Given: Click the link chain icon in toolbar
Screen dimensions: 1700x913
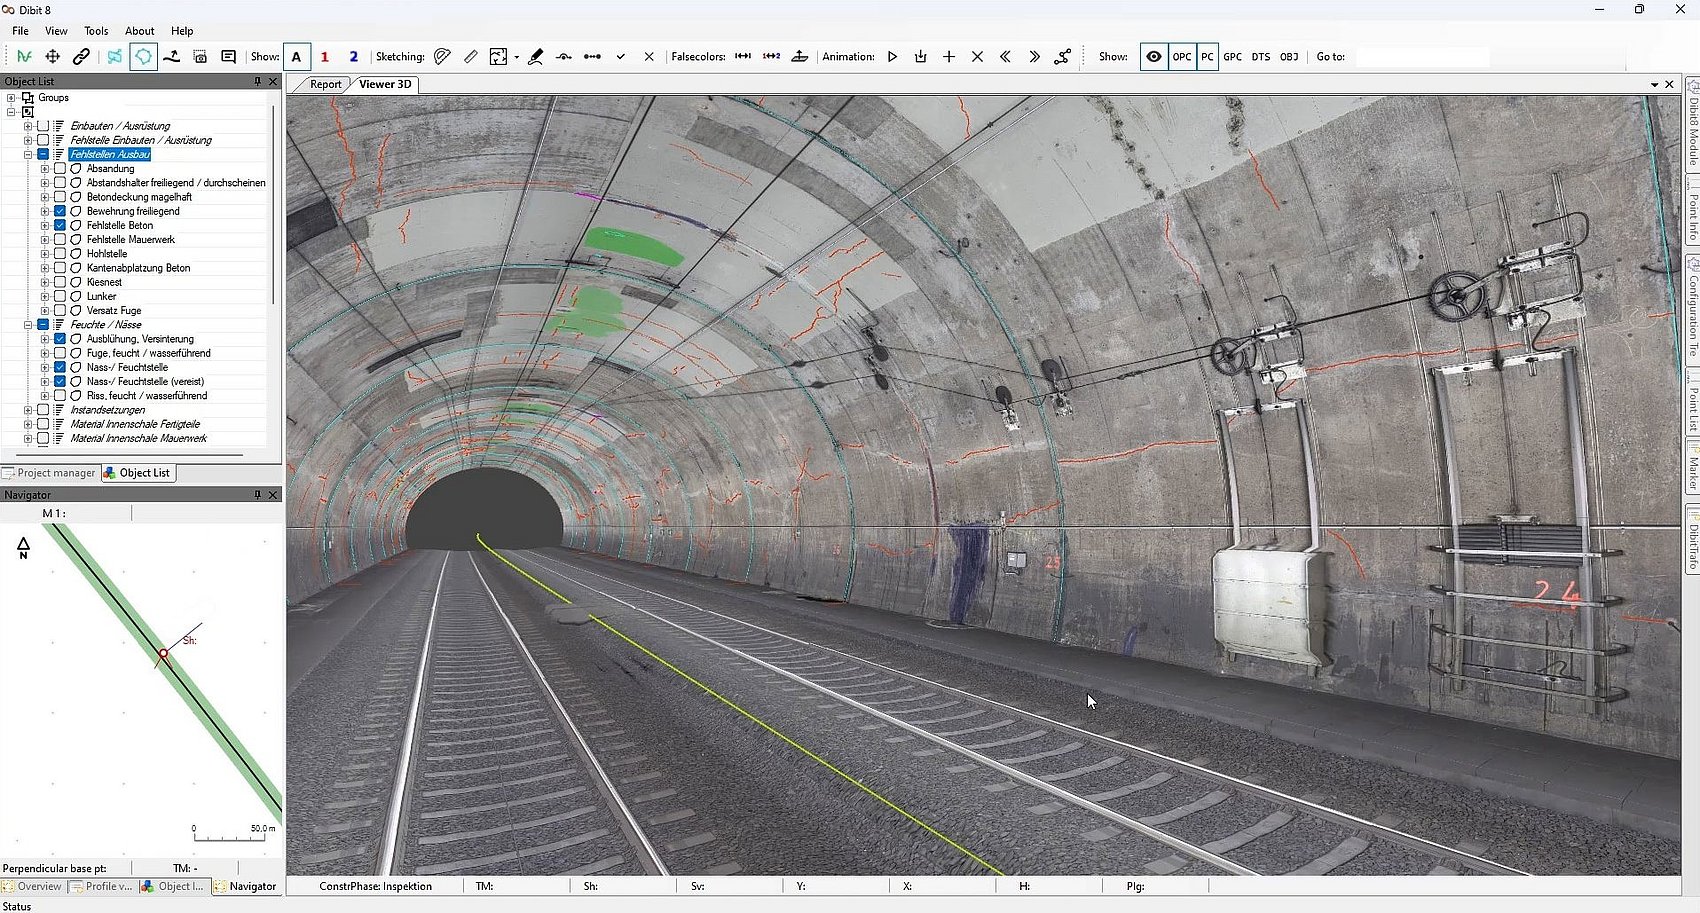Looking at the screenshot, I should coord(81,57).
